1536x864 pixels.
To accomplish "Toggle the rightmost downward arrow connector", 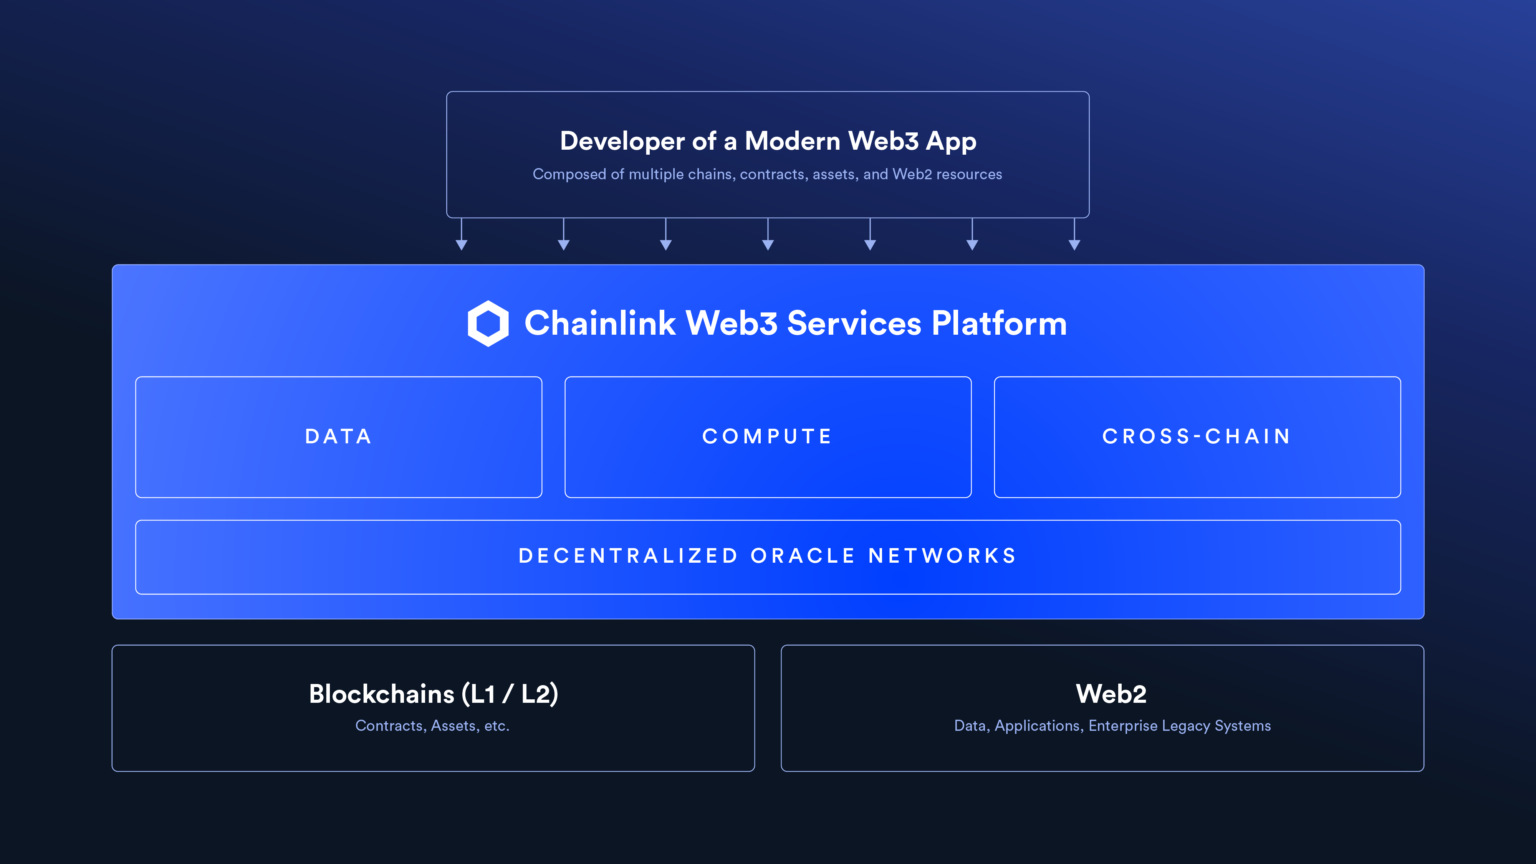I will pos(1074,237).
